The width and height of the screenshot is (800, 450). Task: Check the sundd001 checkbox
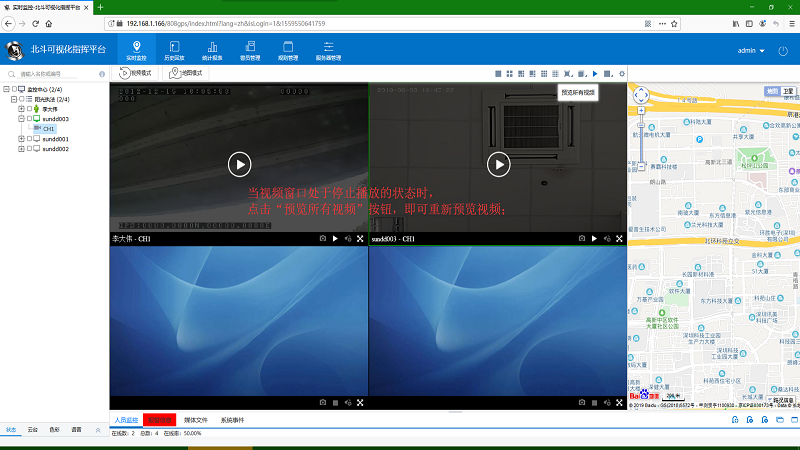[30, 139]
